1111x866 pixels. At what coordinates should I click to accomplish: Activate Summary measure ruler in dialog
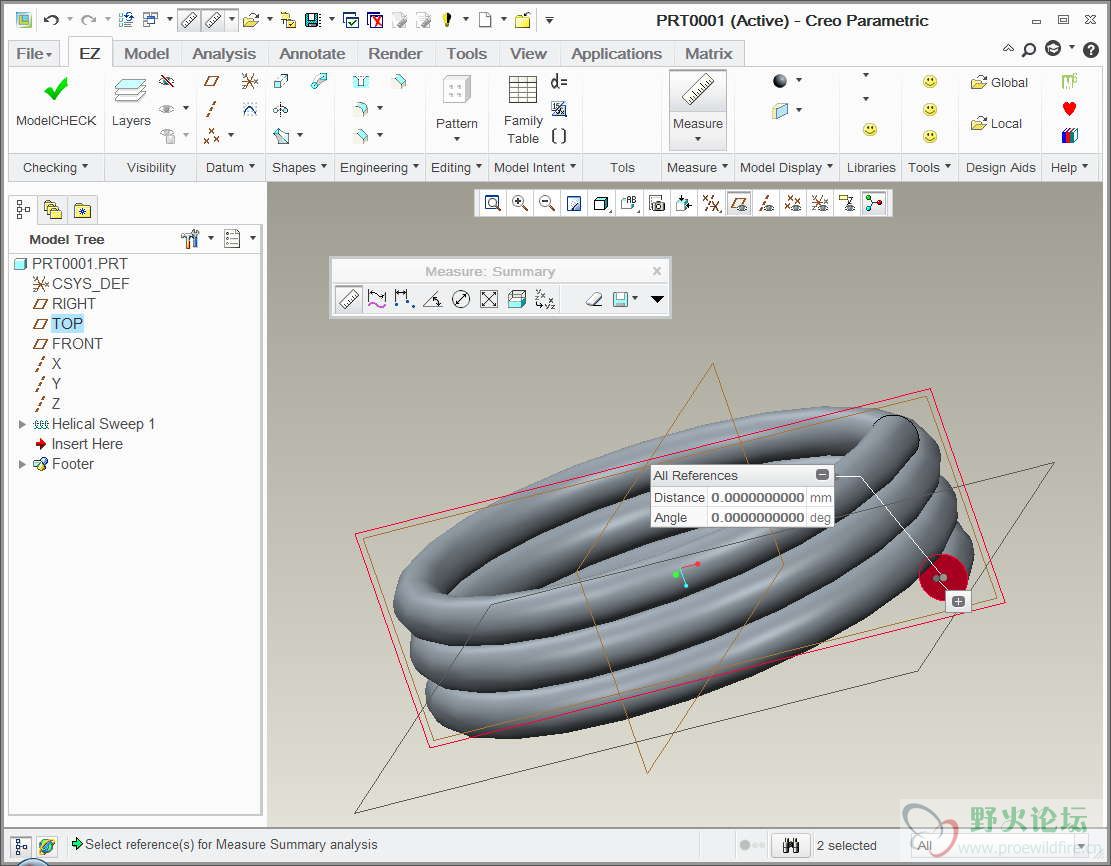tap(349, 299)
